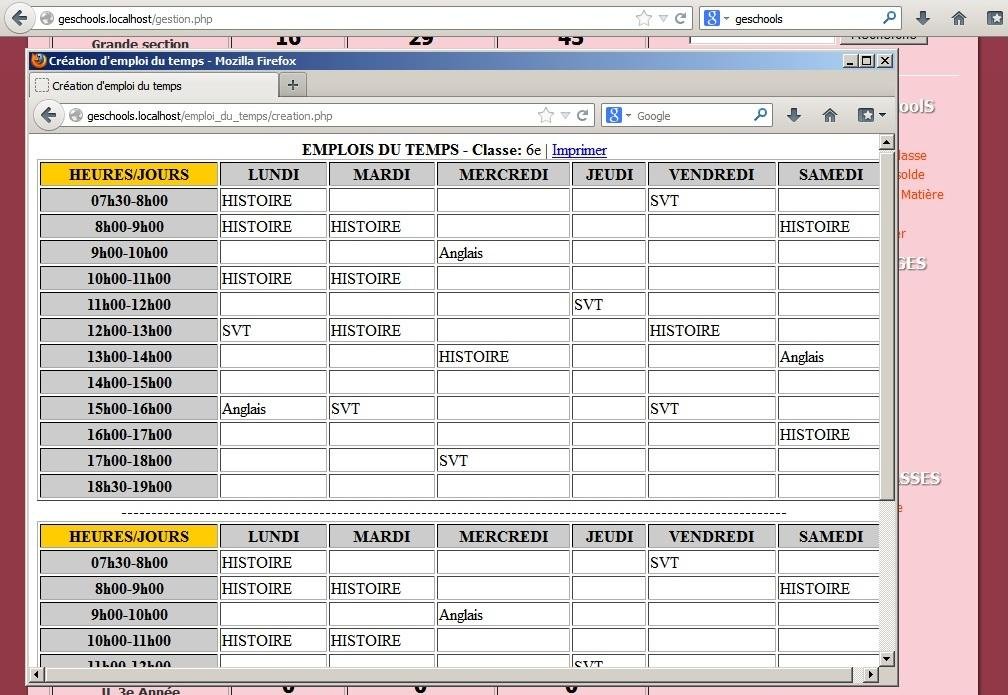The width and height of the screenshot is (1008, 695).
Task: Open the popup window's Downloads arrow
Action: (x=794, y=116)
